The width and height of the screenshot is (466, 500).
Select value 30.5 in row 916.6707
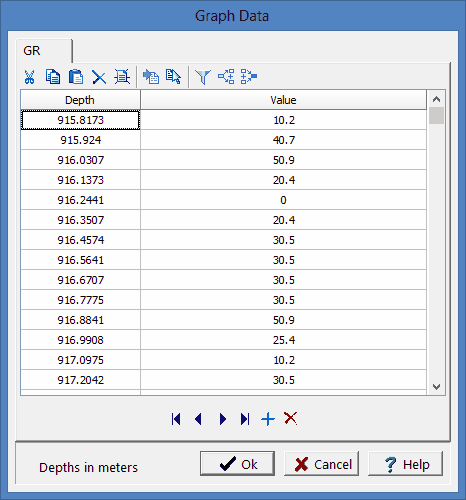click(283, 280)
